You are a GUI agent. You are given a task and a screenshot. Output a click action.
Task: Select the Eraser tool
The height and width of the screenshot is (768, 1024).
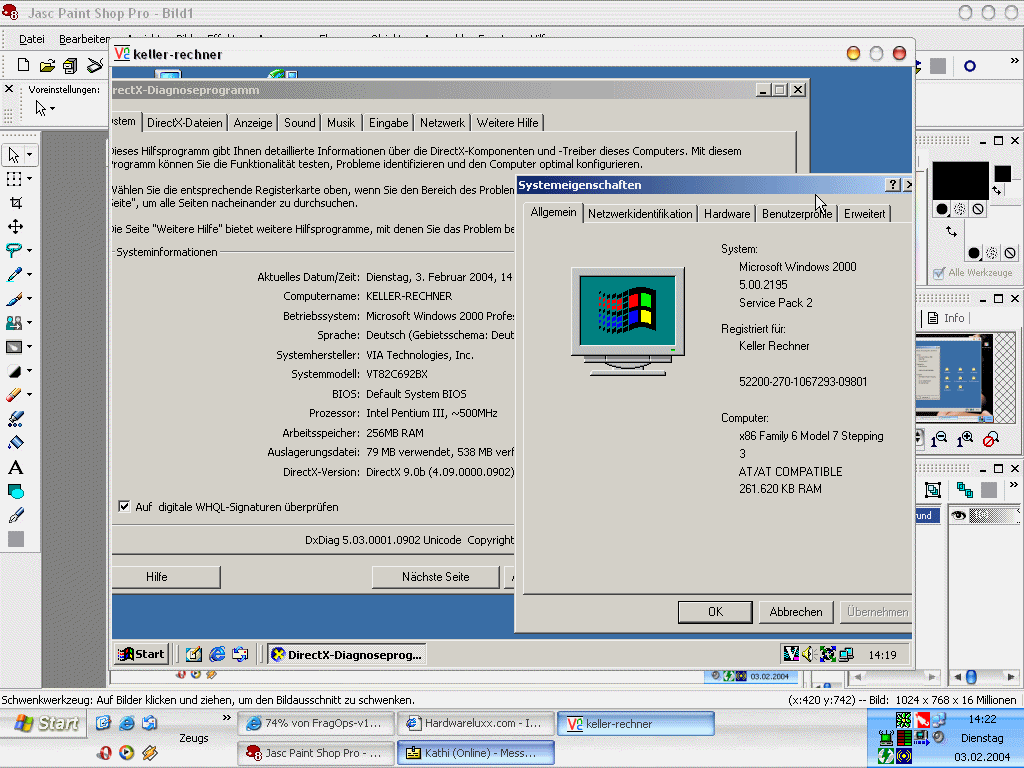click(14, 394)
